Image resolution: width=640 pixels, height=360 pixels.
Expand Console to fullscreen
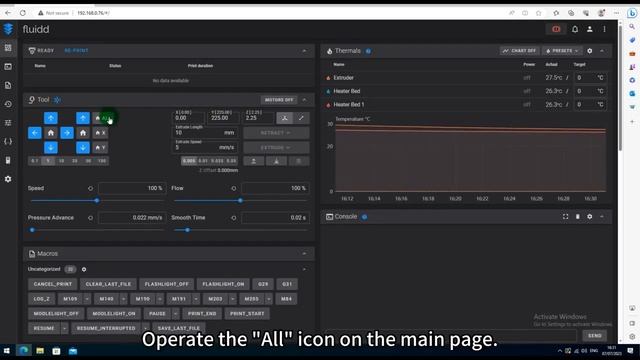[x=565, y=216]
